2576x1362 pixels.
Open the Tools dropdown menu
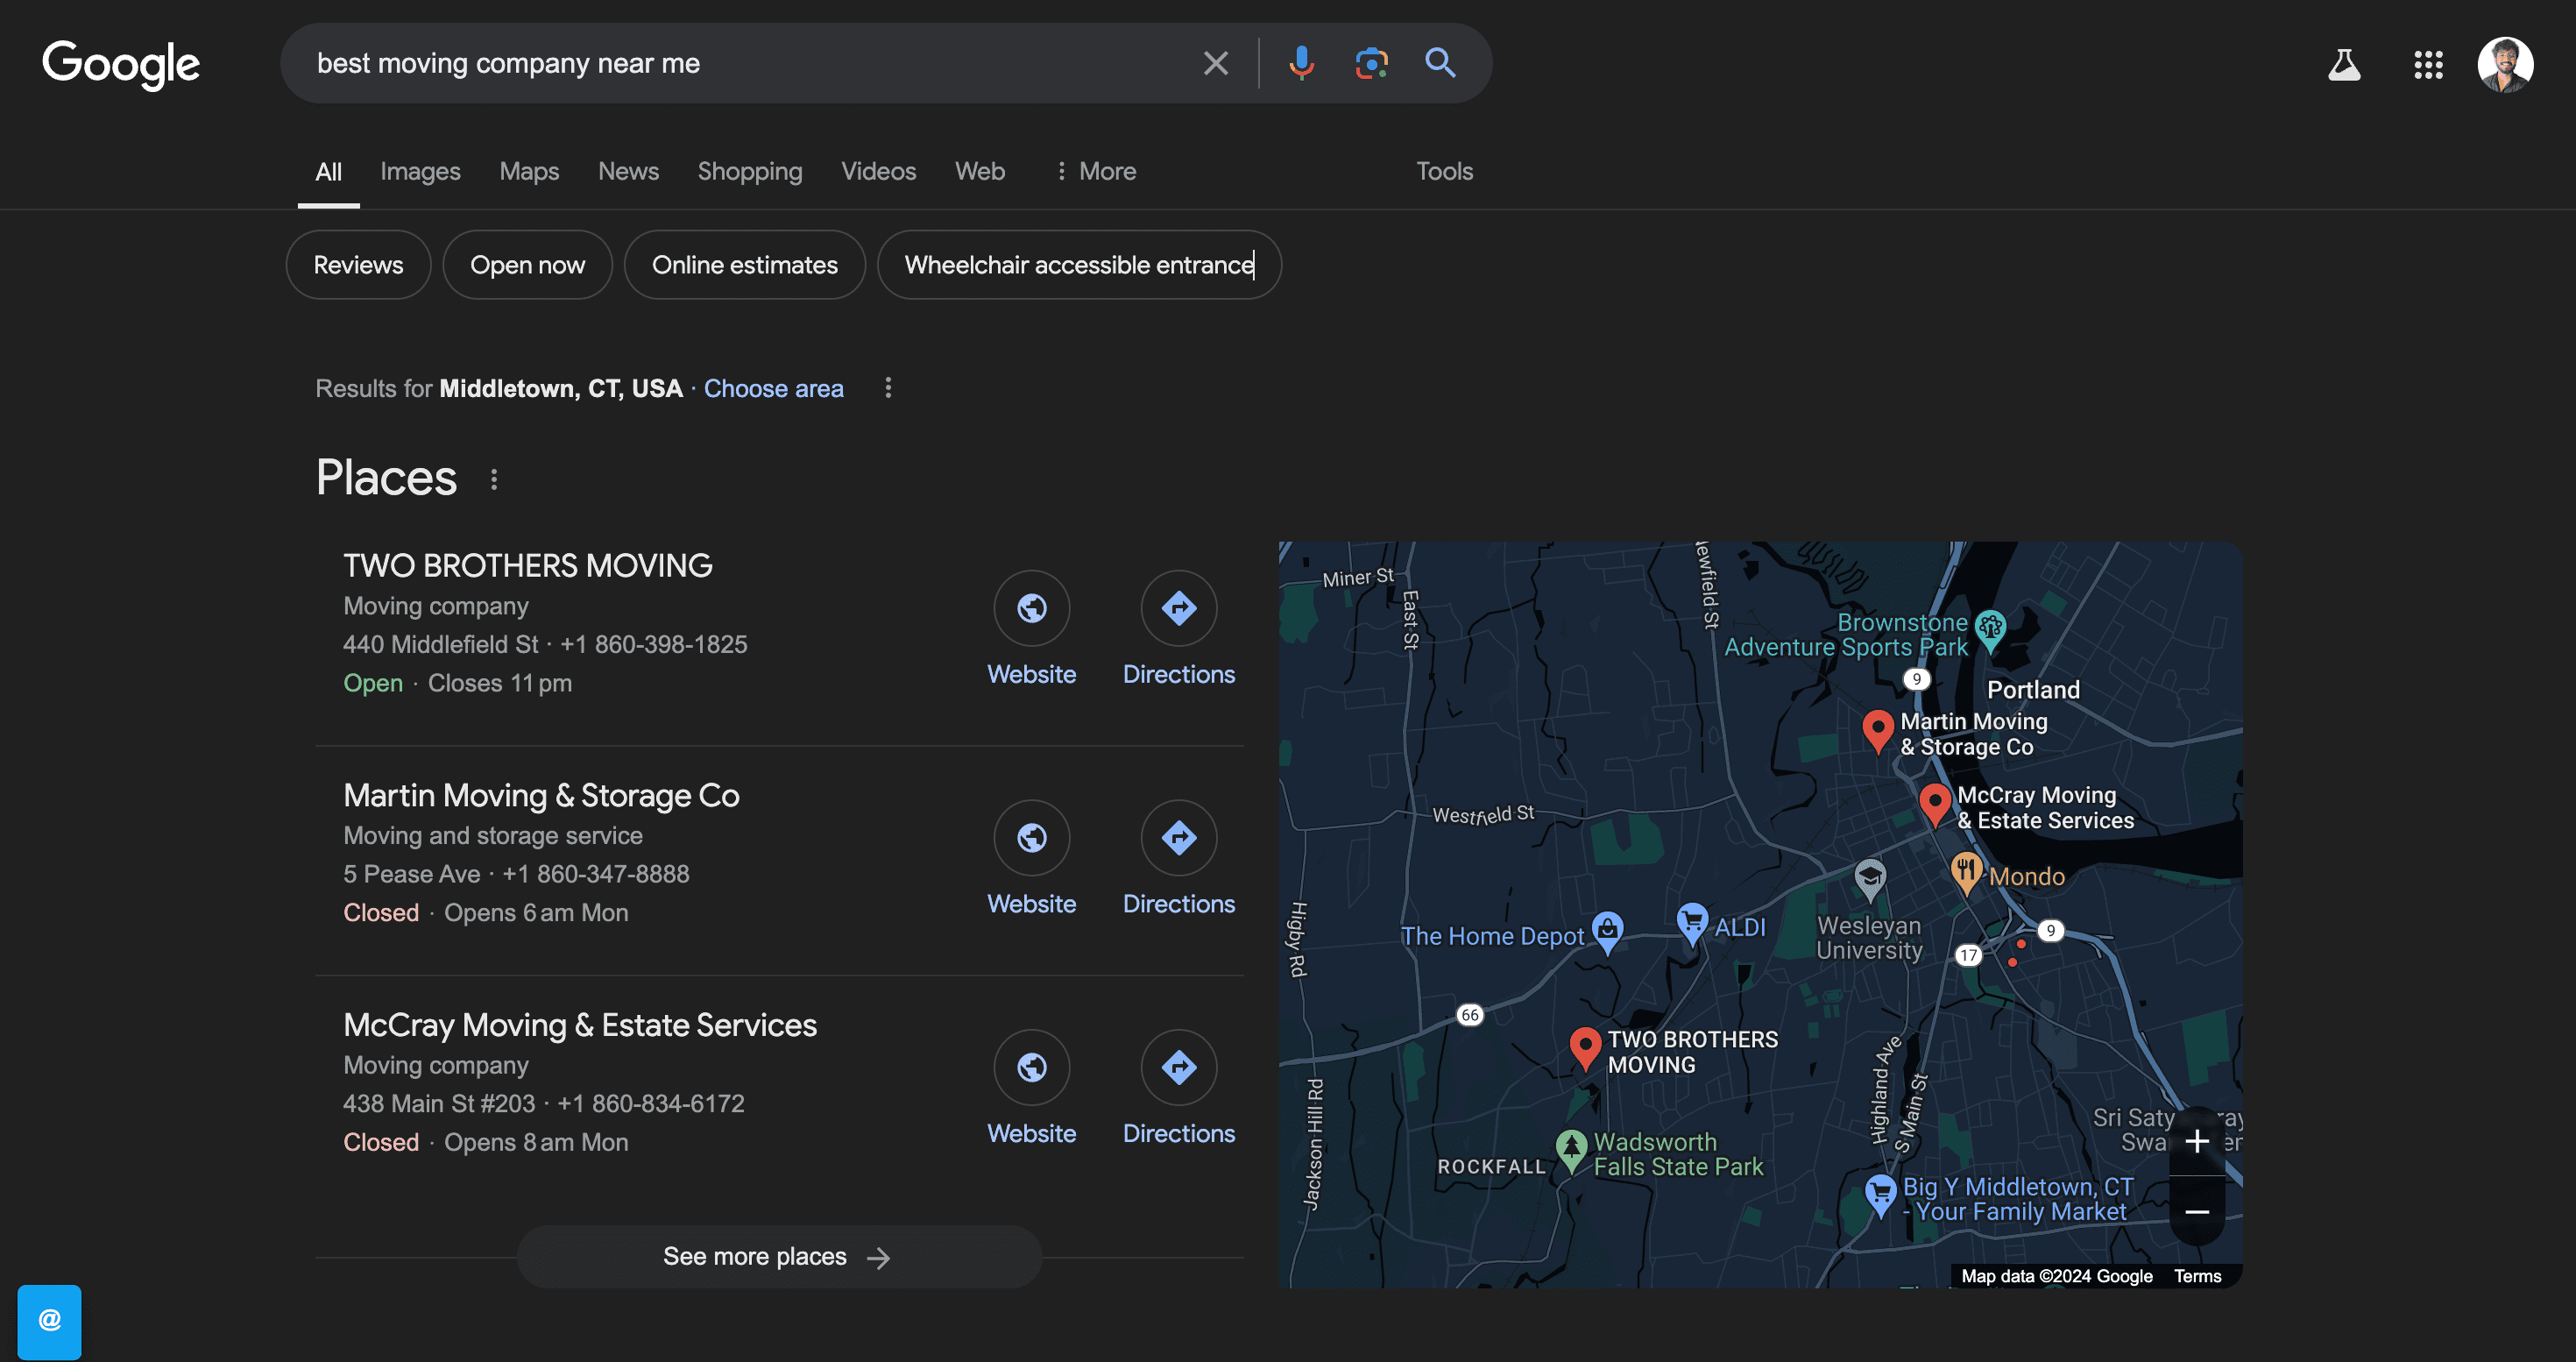(1443, 170)
